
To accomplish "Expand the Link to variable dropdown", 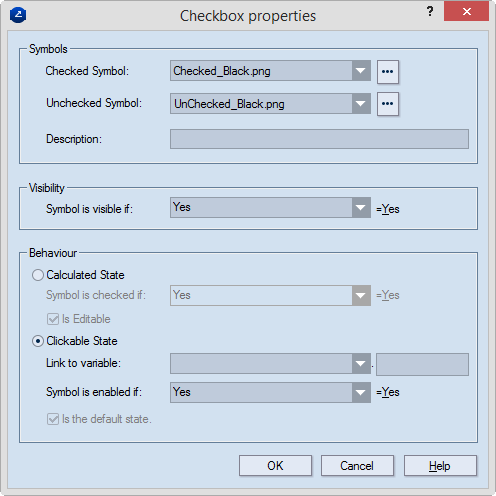I will coord(361,363).
